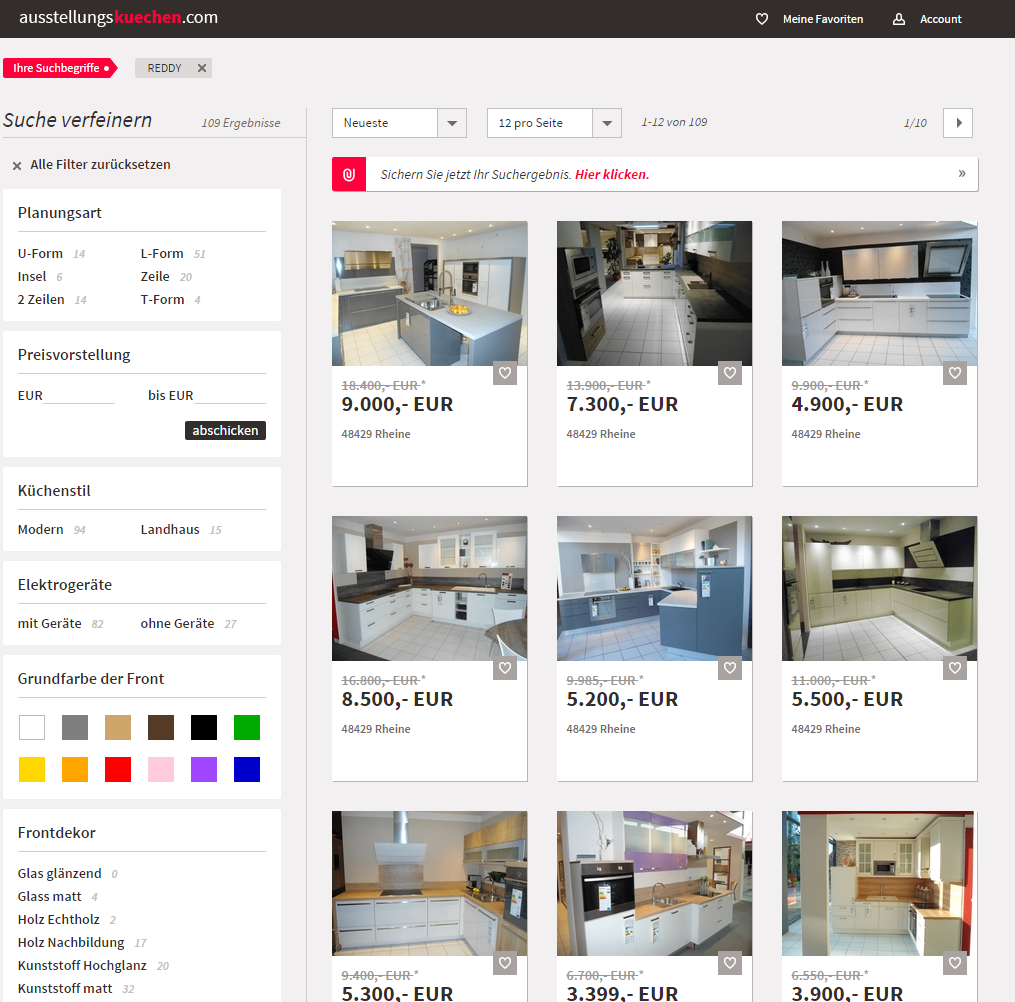Open the 9.000,- EUR kitchen photo
Viewport: 1015px width, 1002px height.
click(430, 294)
